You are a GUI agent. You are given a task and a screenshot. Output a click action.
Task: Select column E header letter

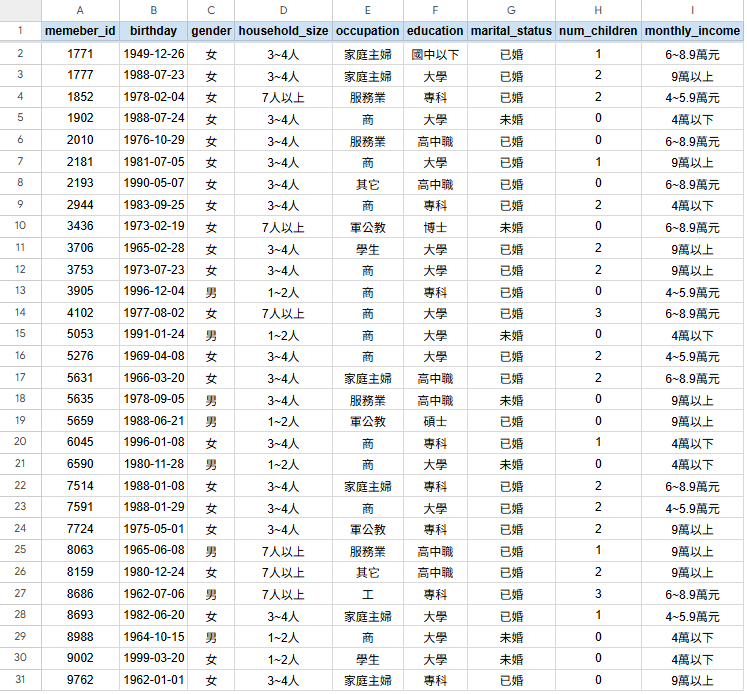[x=367, y=10]
